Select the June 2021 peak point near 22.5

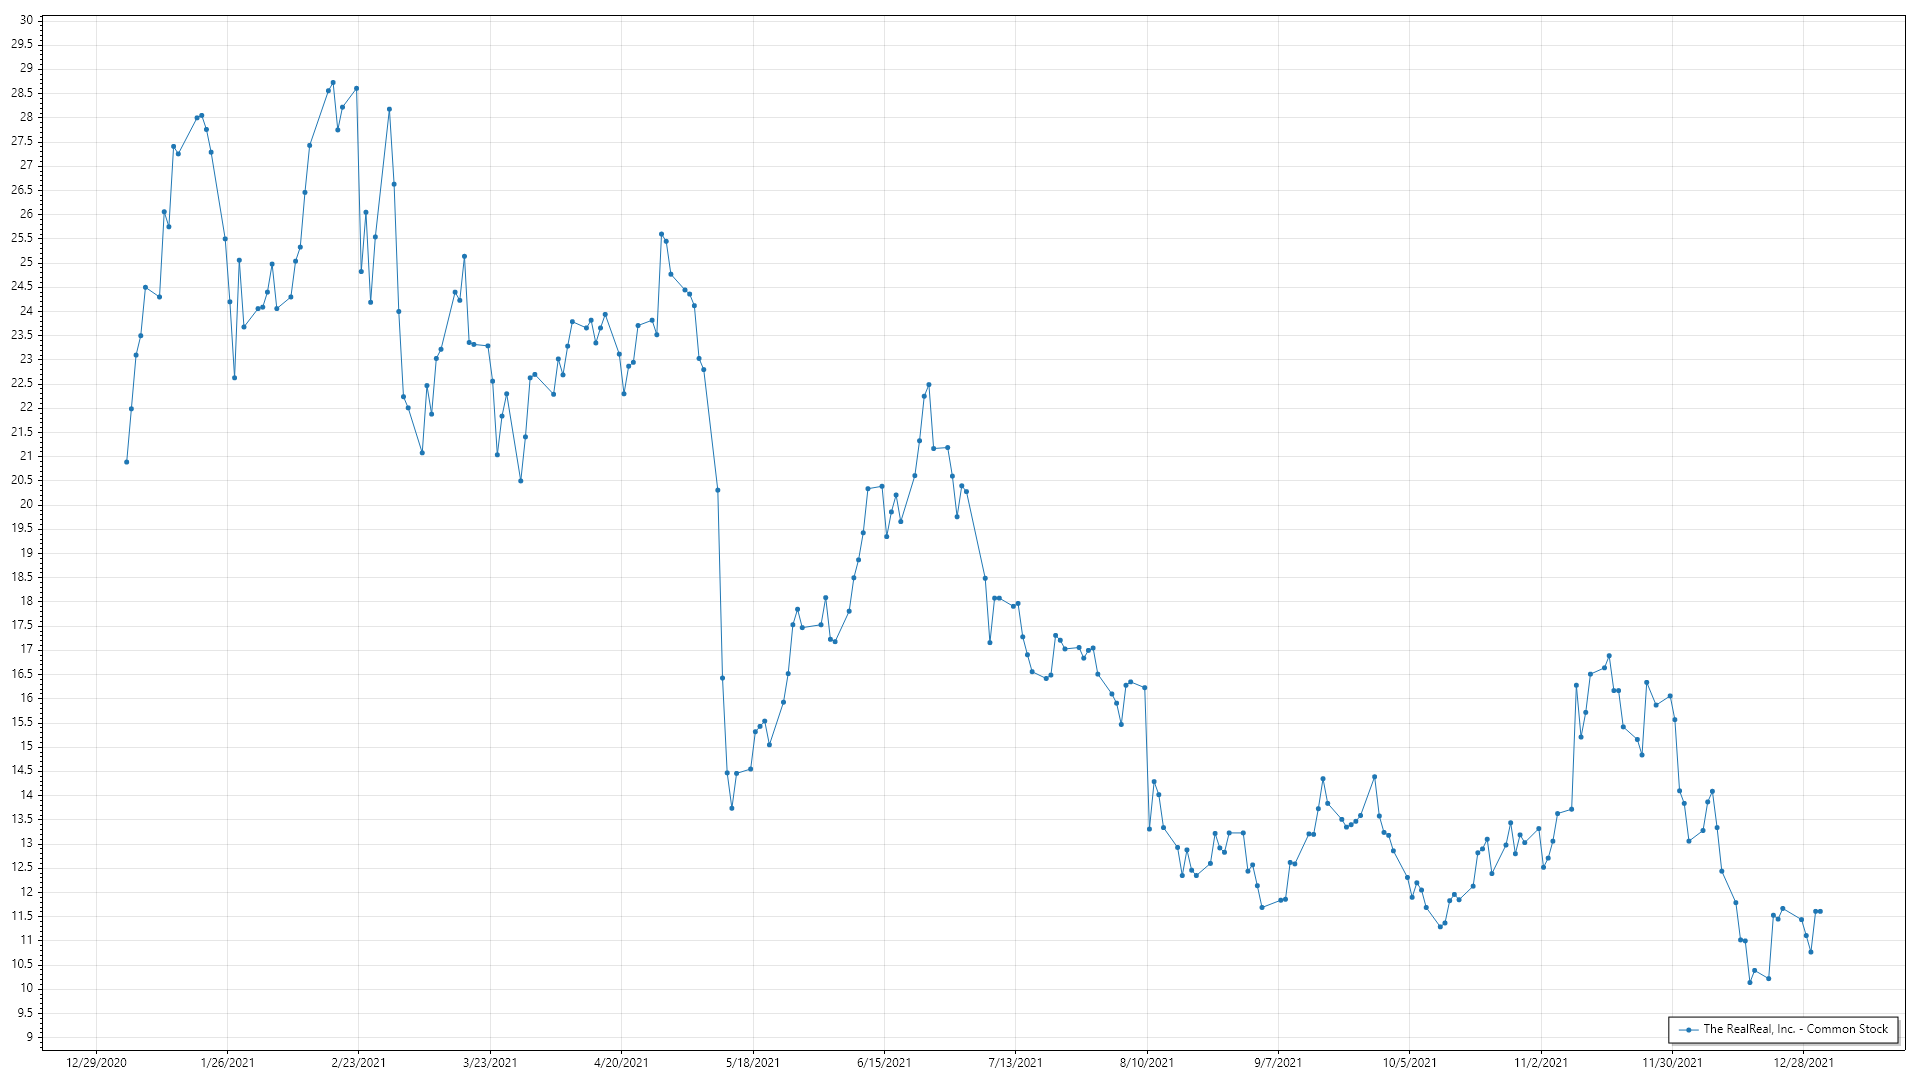[929, 384]
